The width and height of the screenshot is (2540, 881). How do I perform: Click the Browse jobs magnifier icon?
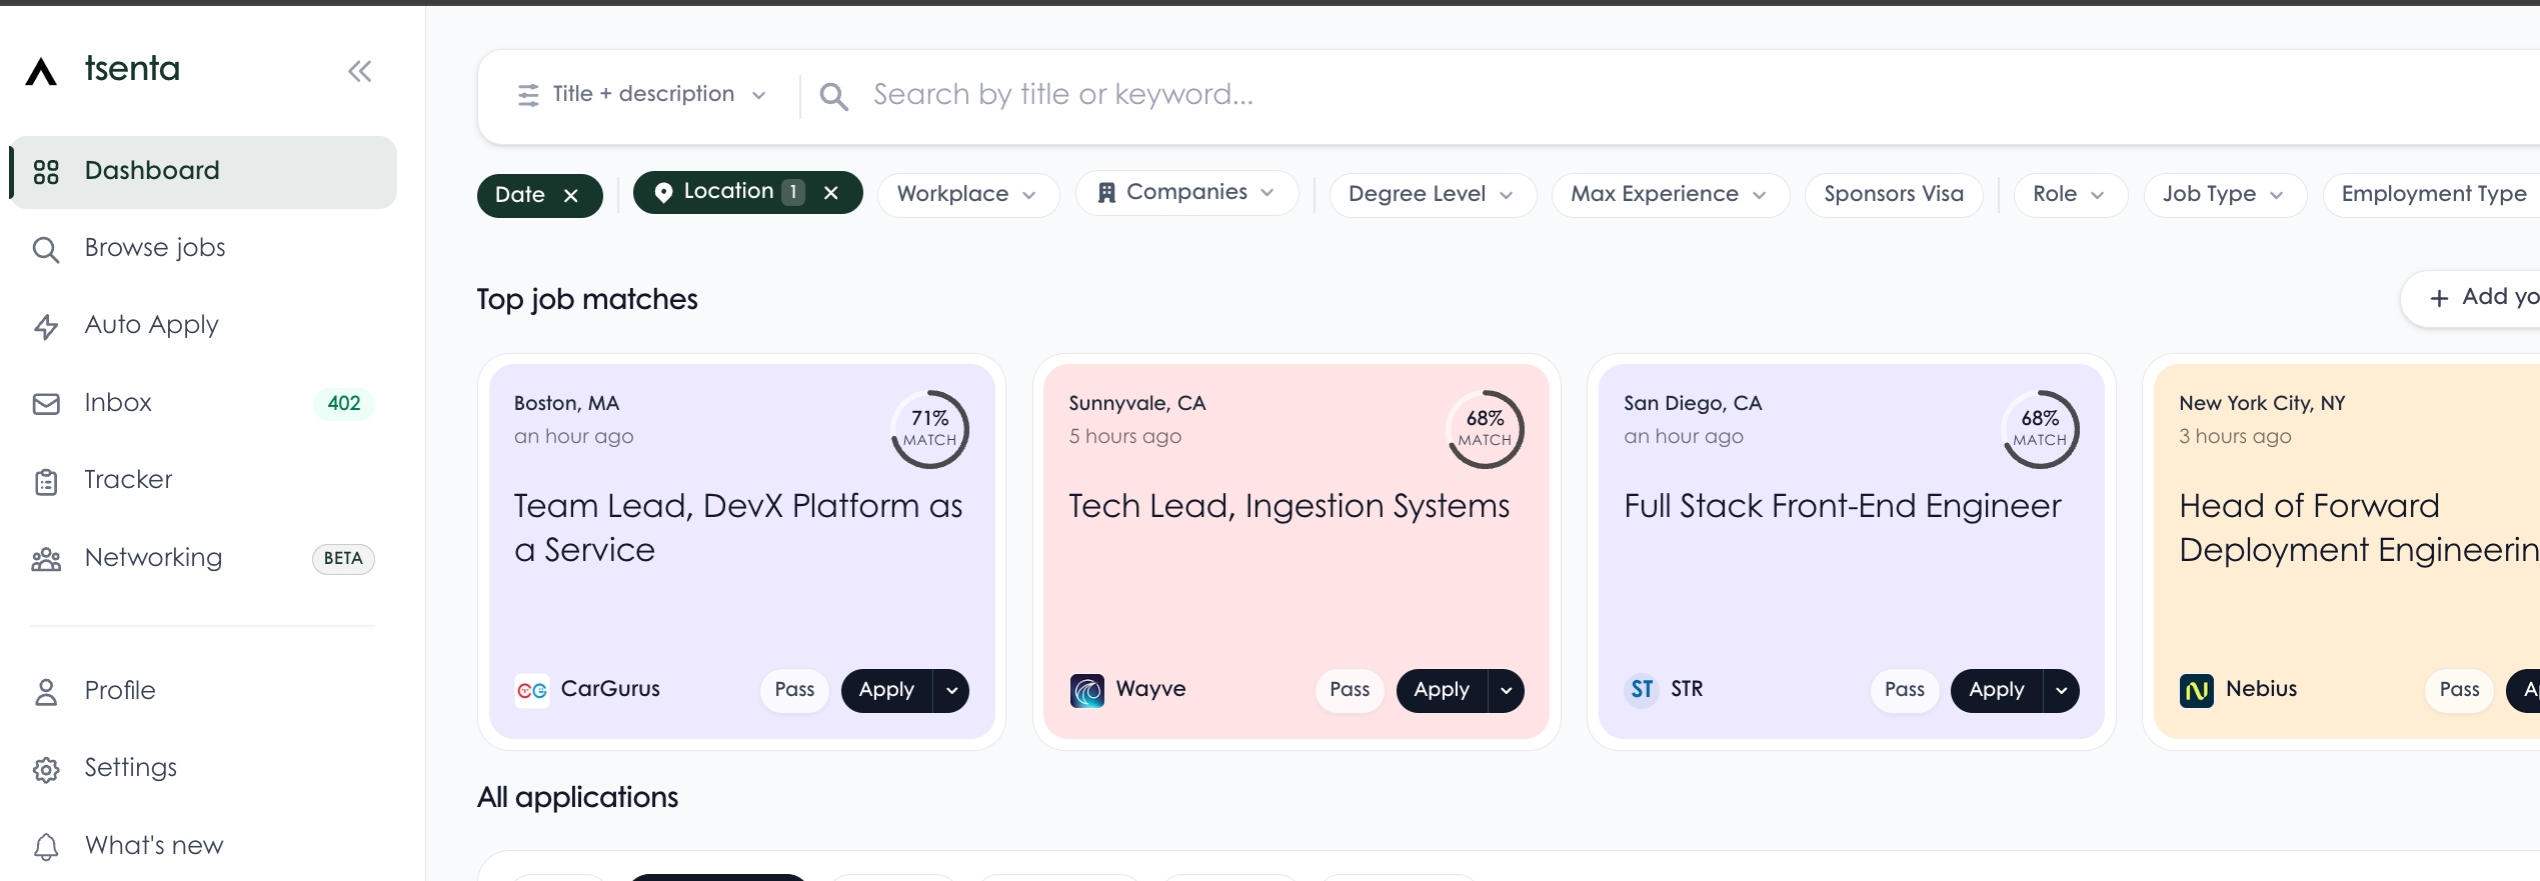(x=46, y=249)
